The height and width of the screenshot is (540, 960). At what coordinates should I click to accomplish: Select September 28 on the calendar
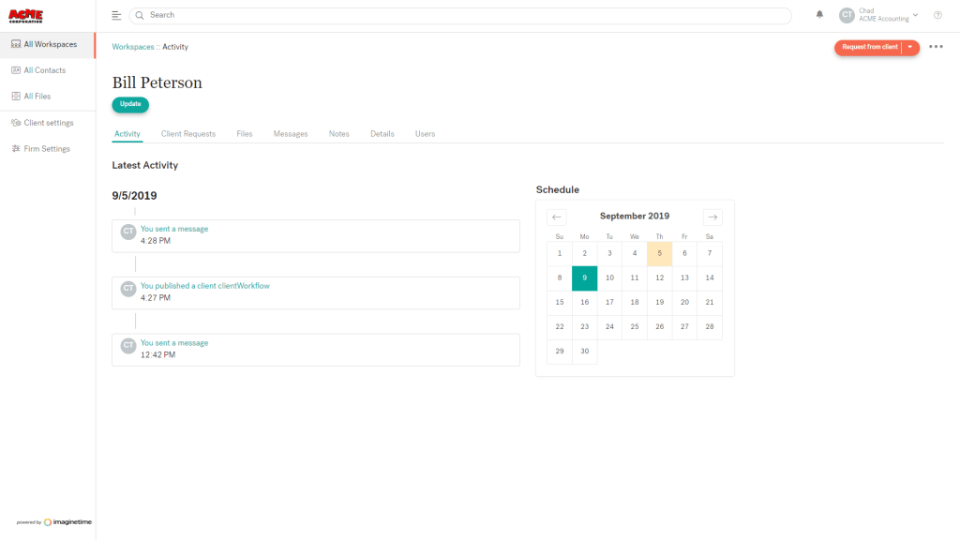click(x=710, y=327)
